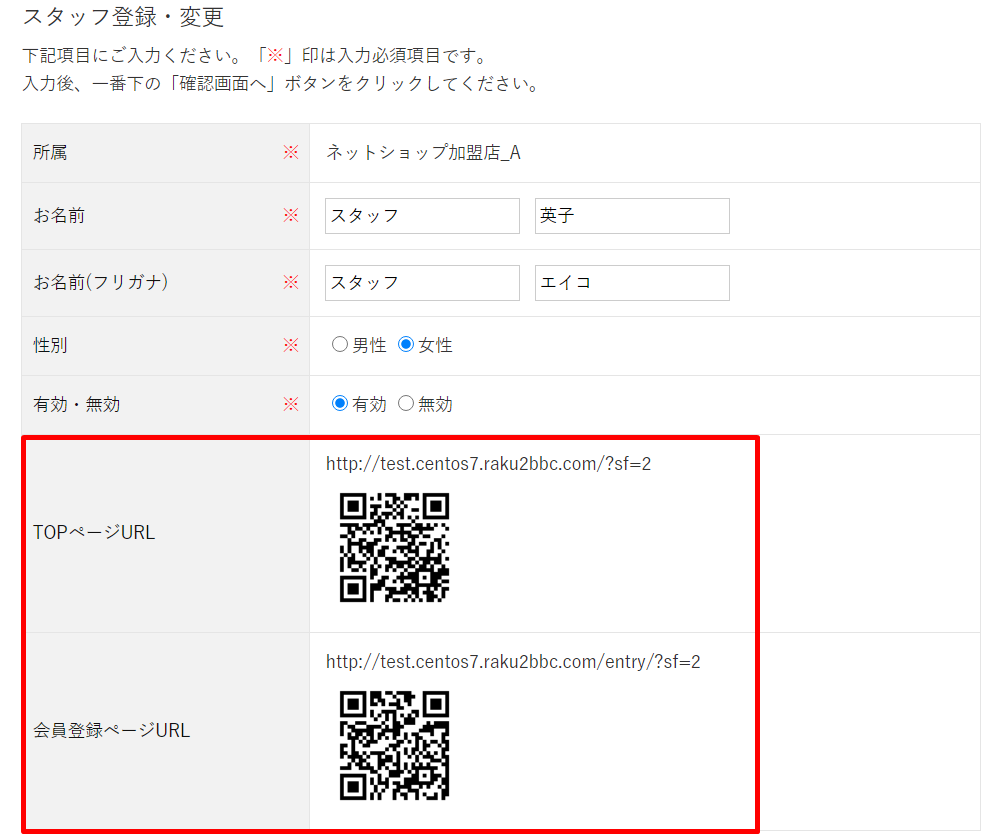Choose the 有効 radio option
Screen dimensions: 1004x840
click(339, 403)
